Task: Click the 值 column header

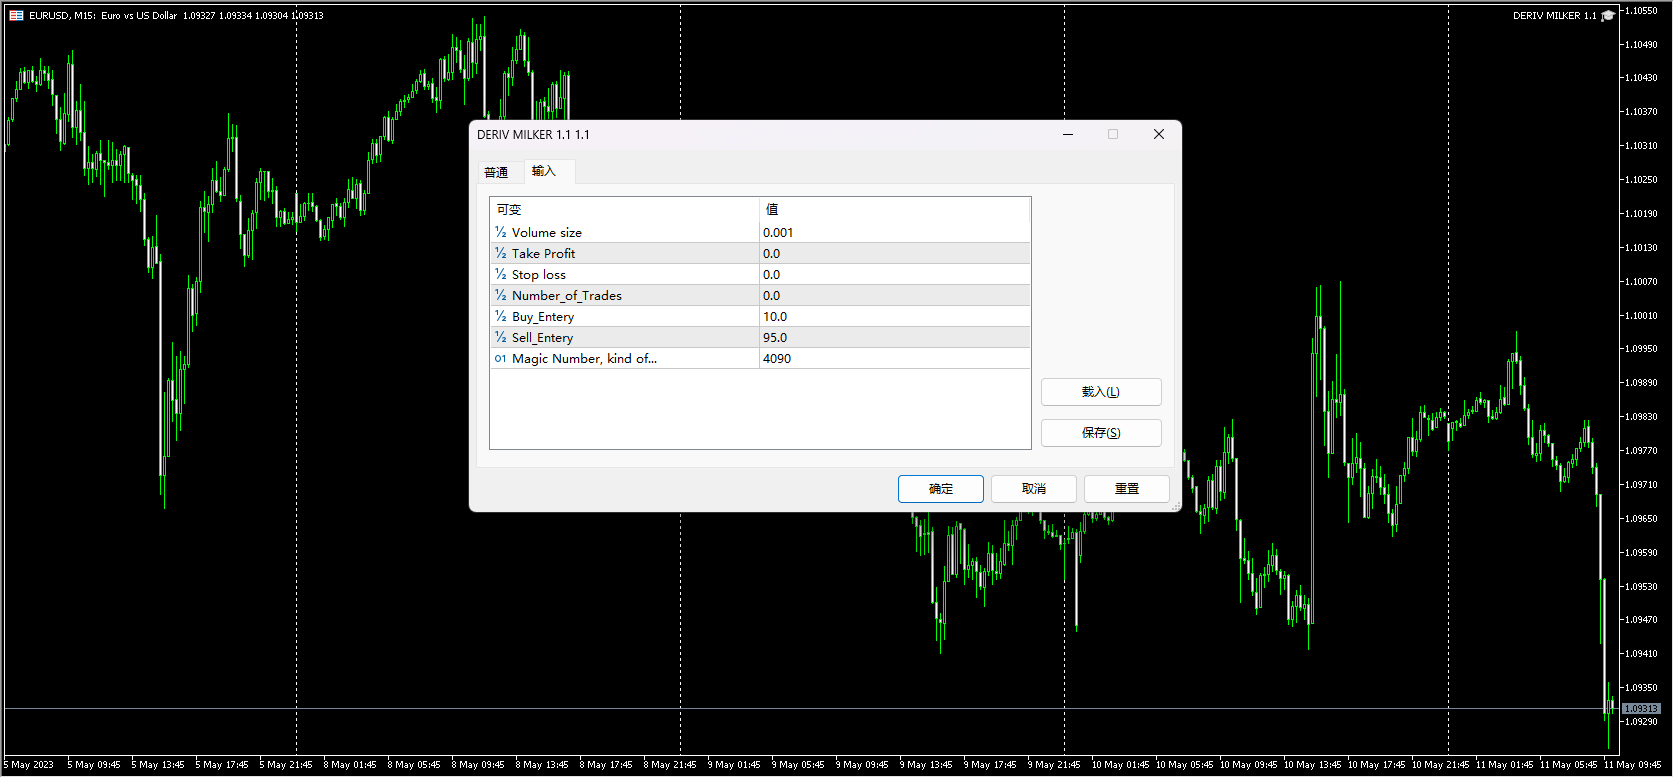Action: [x=895, y=209]
